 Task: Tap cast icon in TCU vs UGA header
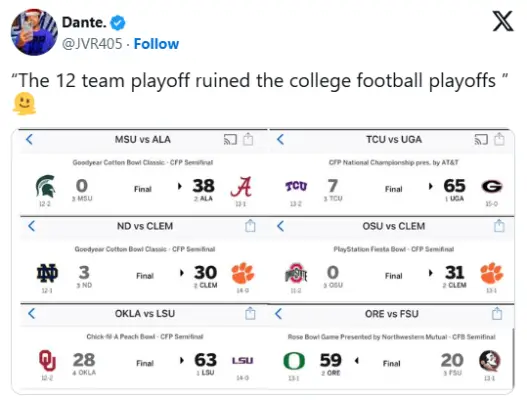(481, 139)
